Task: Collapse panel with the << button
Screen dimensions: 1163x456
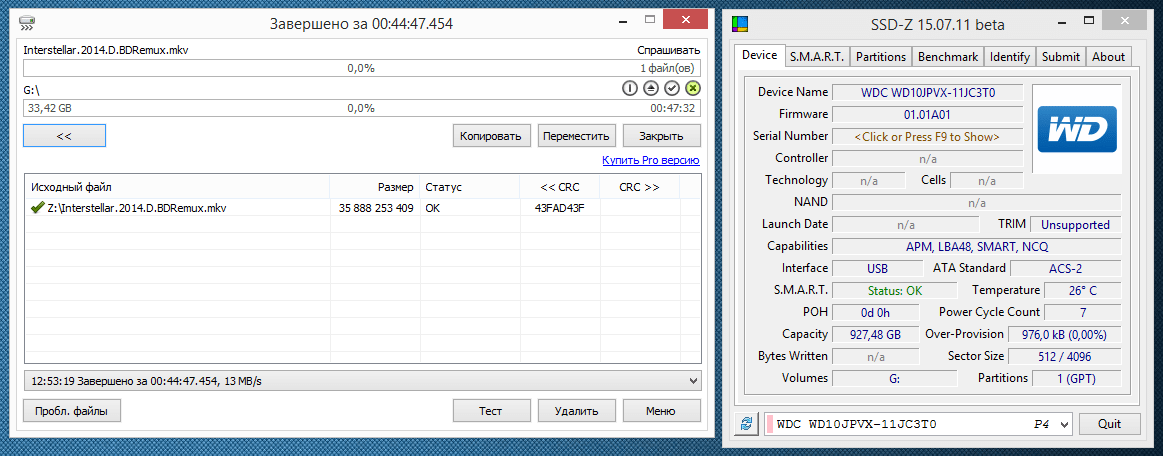Action: pyautogui.click(x=64, y=135)
